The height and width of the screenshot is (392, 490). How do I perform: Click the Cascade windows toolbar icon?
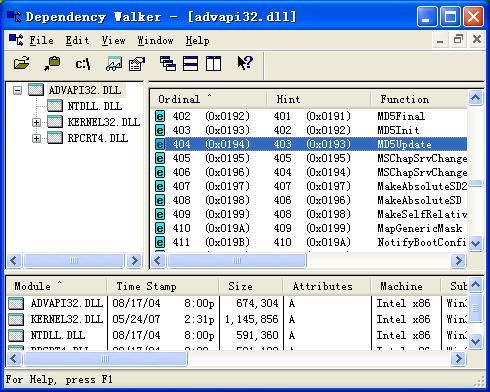click(x=168, y=63)
